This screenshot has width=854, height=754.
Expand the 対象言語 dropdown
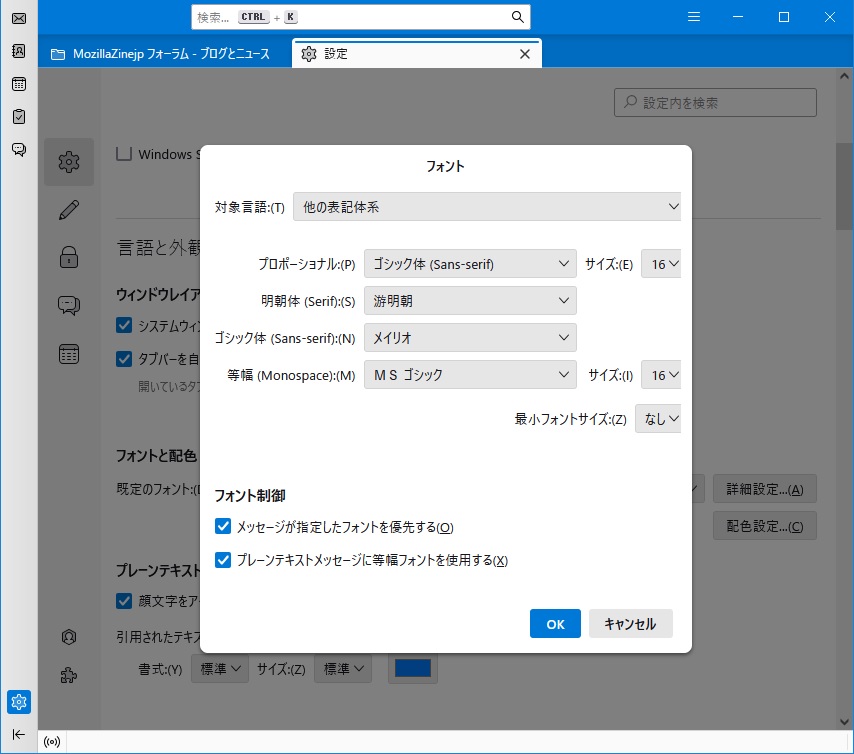[x=486, y=207]
